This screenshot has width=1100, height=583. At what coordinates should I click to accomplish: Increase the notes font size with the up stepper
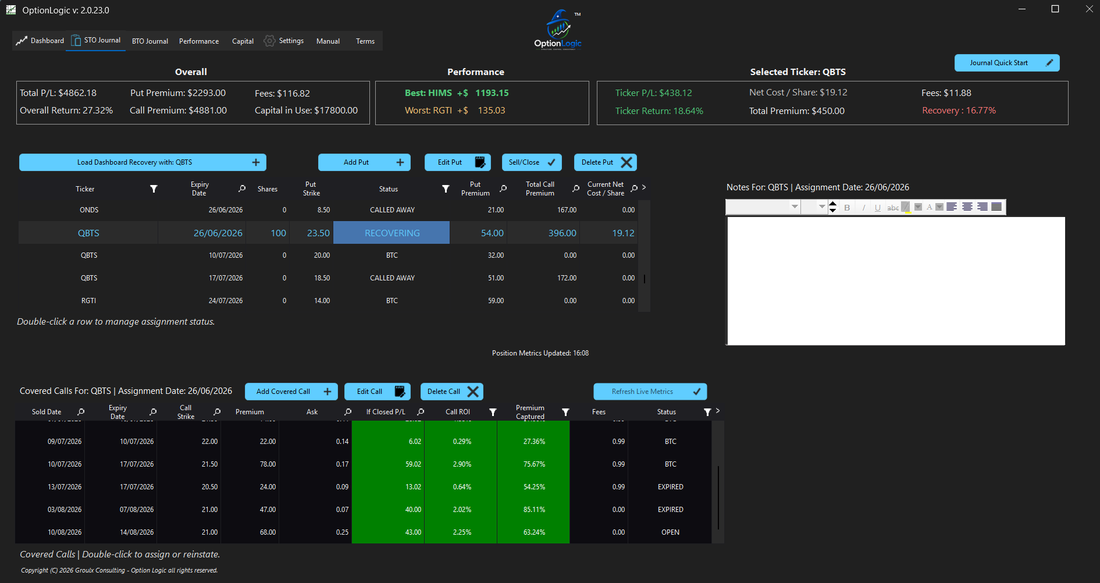tap(833, 203)
